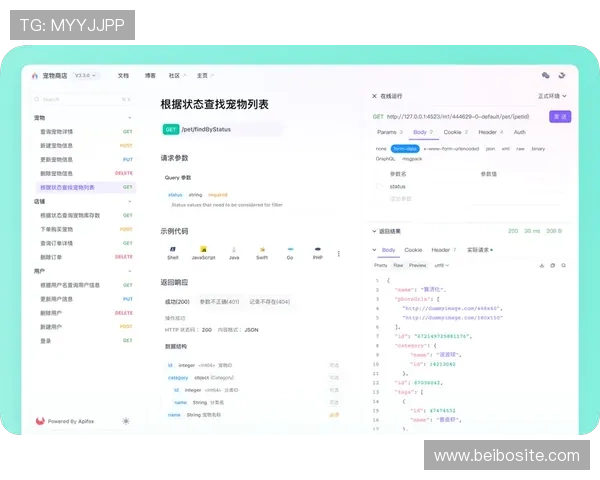Image resolution: width=600 pixels, height=480 pixels.
Task: Select the form-data body type
Action: point(405,149)
